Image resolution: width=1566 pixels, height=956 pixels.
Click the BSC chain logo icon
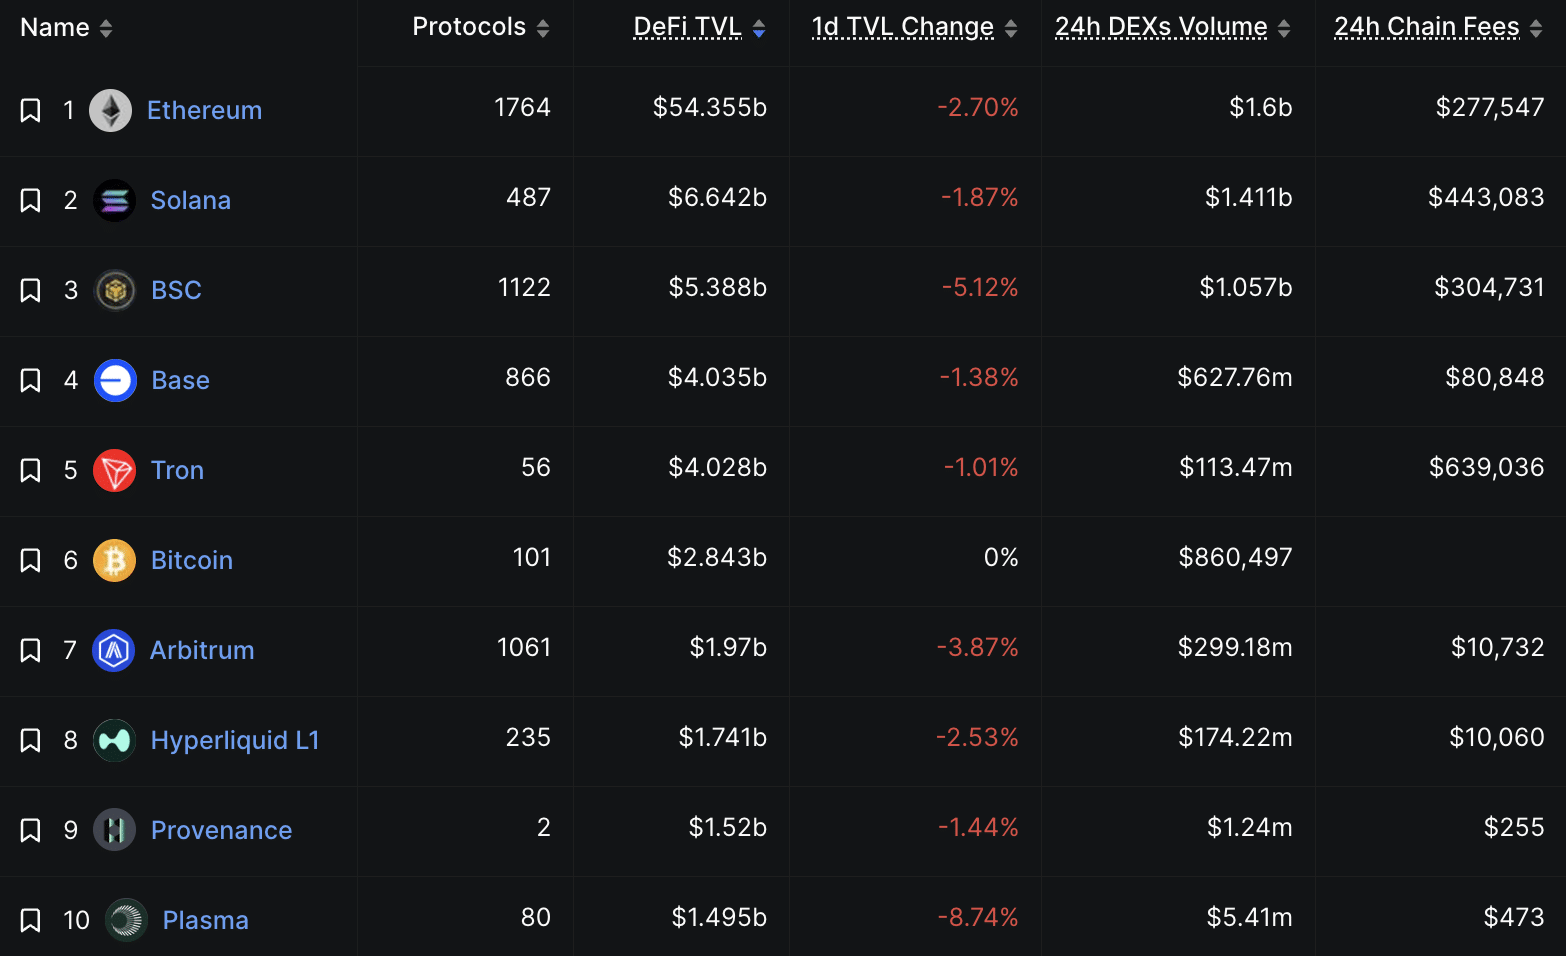(115, 290)
